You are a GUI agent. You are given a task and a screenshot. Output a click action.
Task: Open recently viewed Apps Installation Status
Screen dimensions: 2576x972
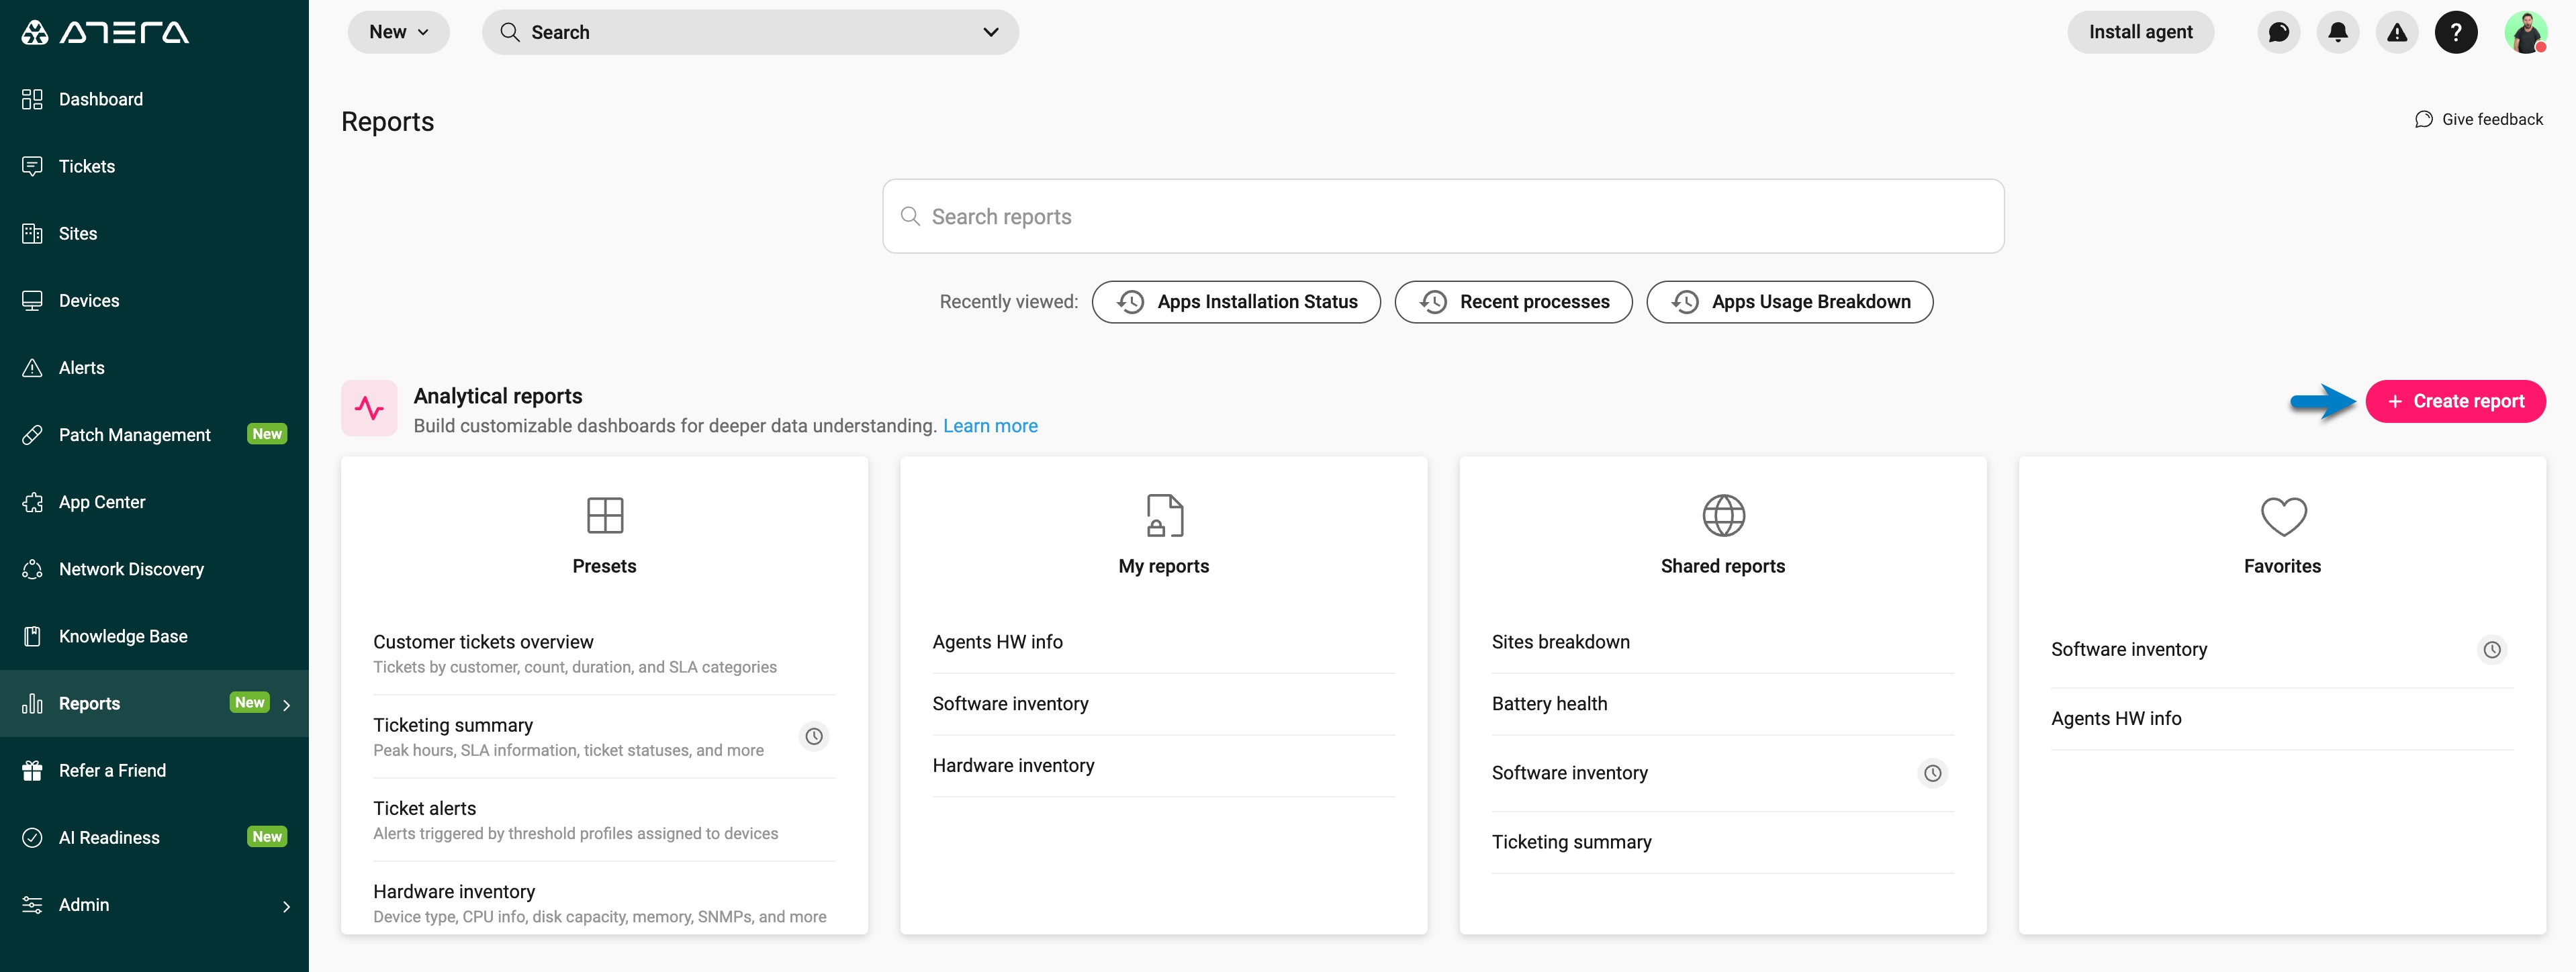point(1236,302)
